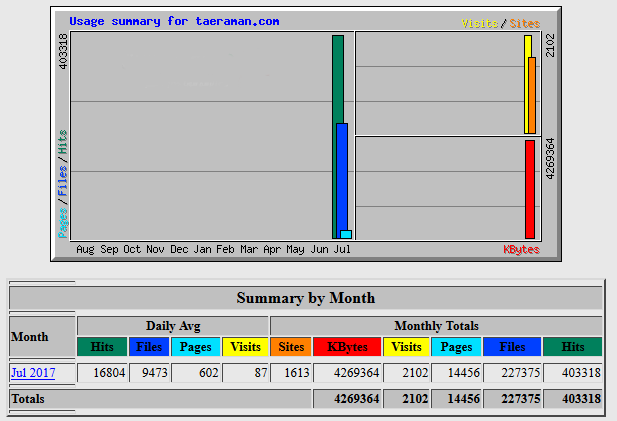Click the blue Daily Avg Files header
The width and height of the screenshot is (617, 421).
pos(149,347)
